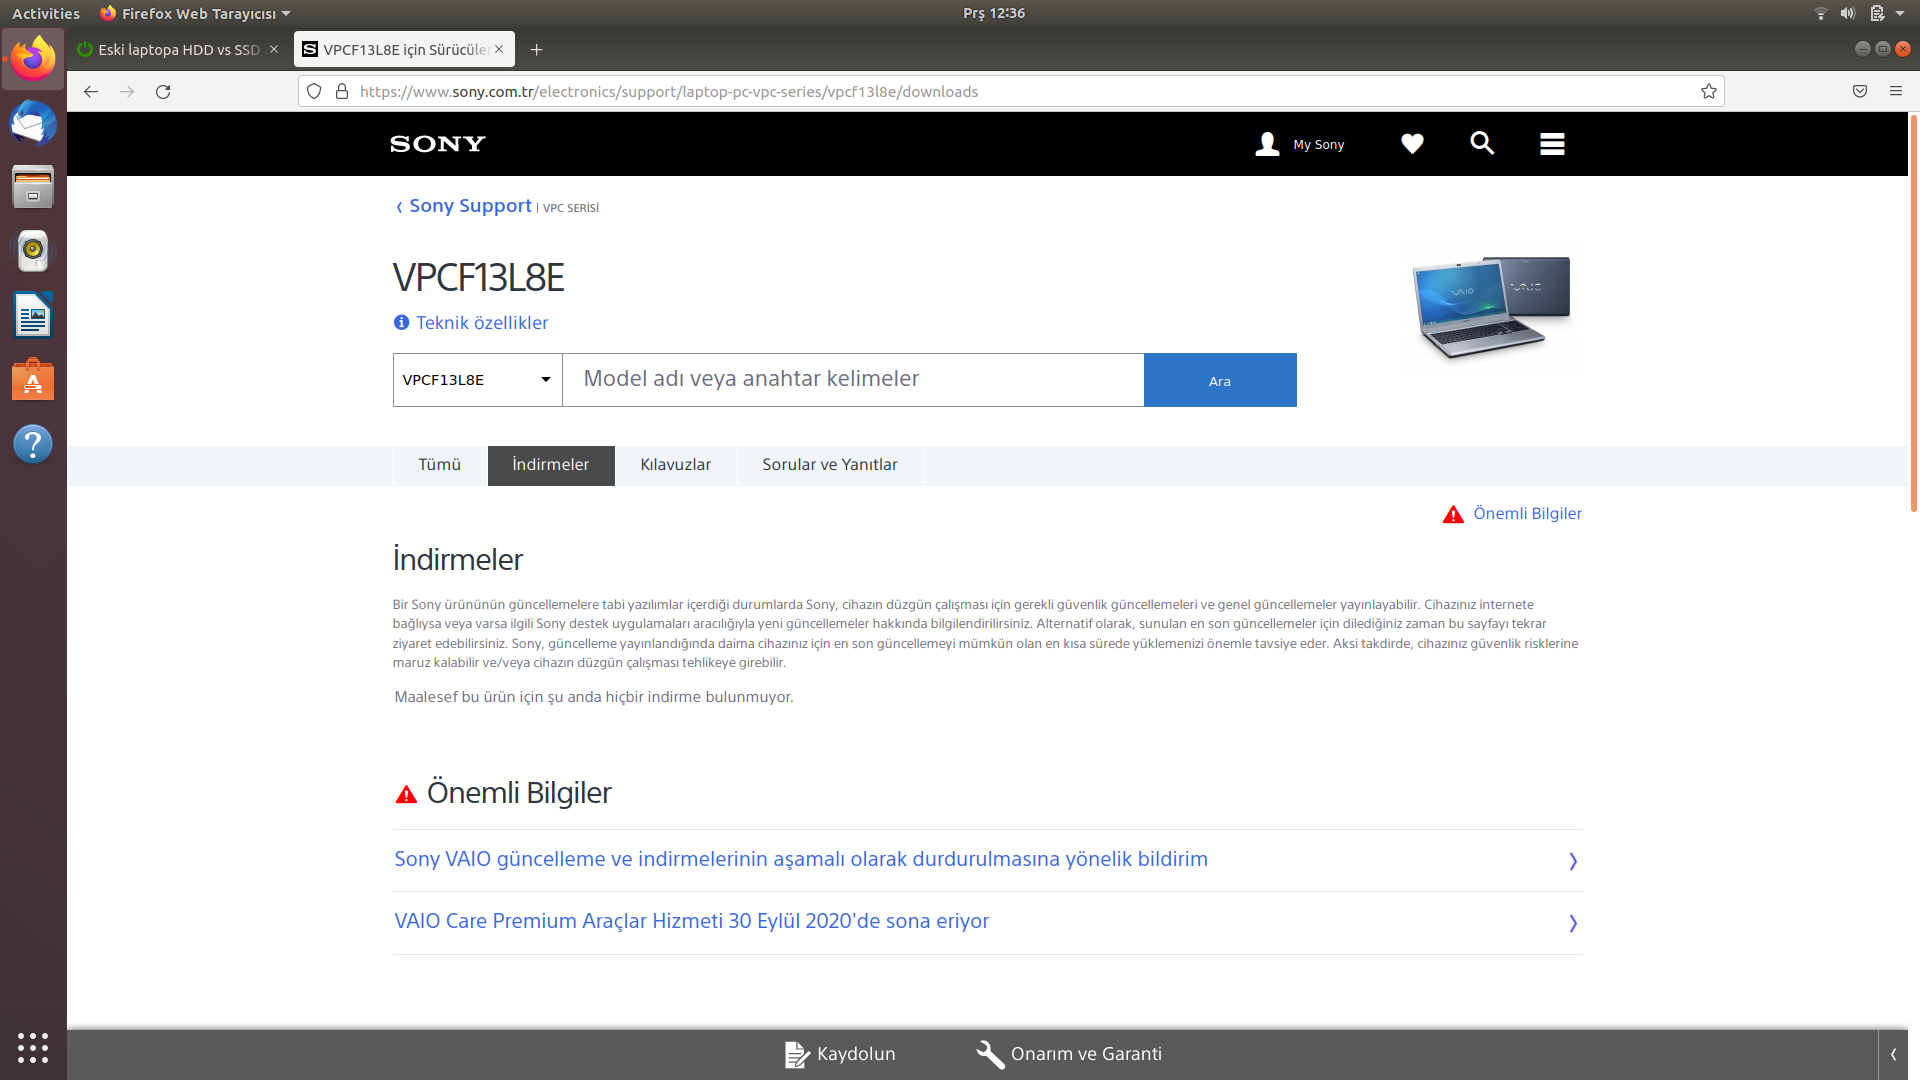Focus the model name search field
Image resolution: width=1920 pixels, height=1080 pixels.
point(852,380)
